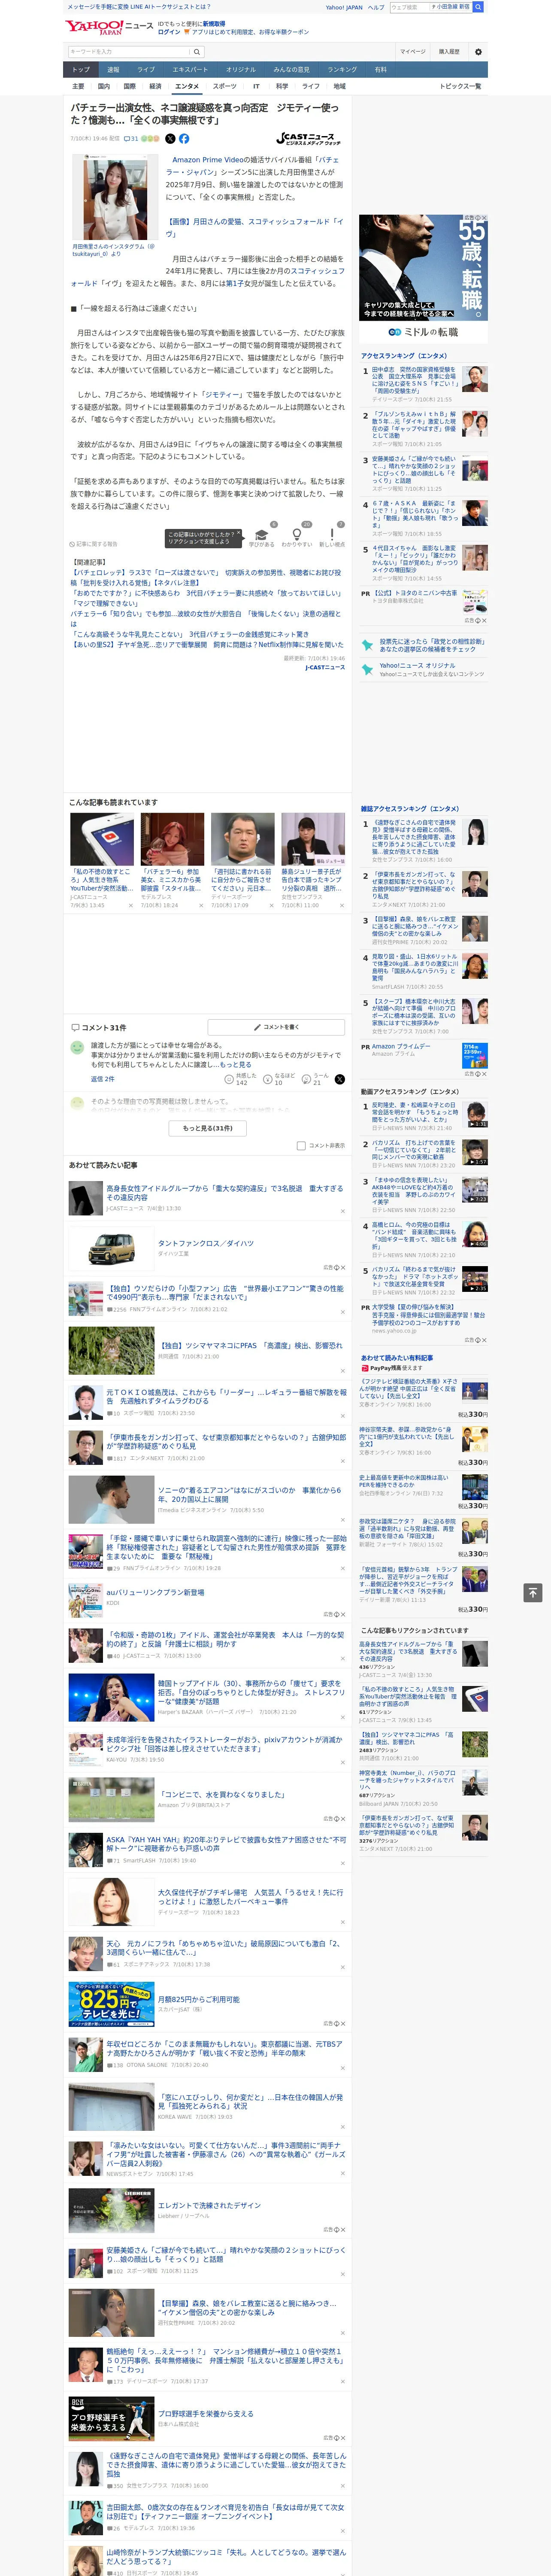Viewport: 551px width, 2576px height.
Task: Click the ログイン link
Action: (x=169, y=32)
